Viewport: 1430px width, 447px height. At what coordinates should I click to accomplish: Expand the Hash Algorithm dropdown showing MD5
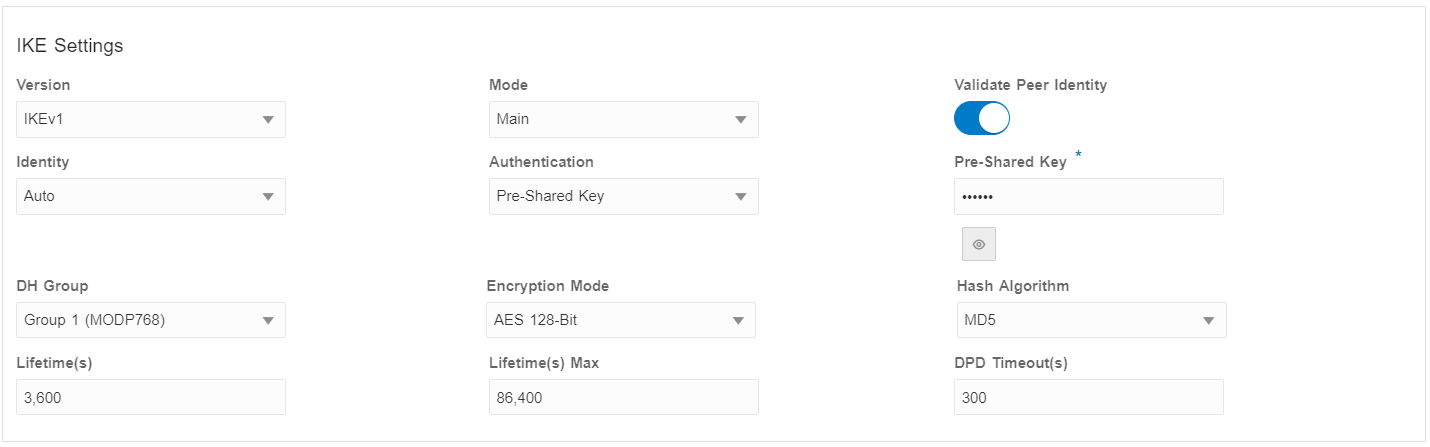(x=1090, y=320)
